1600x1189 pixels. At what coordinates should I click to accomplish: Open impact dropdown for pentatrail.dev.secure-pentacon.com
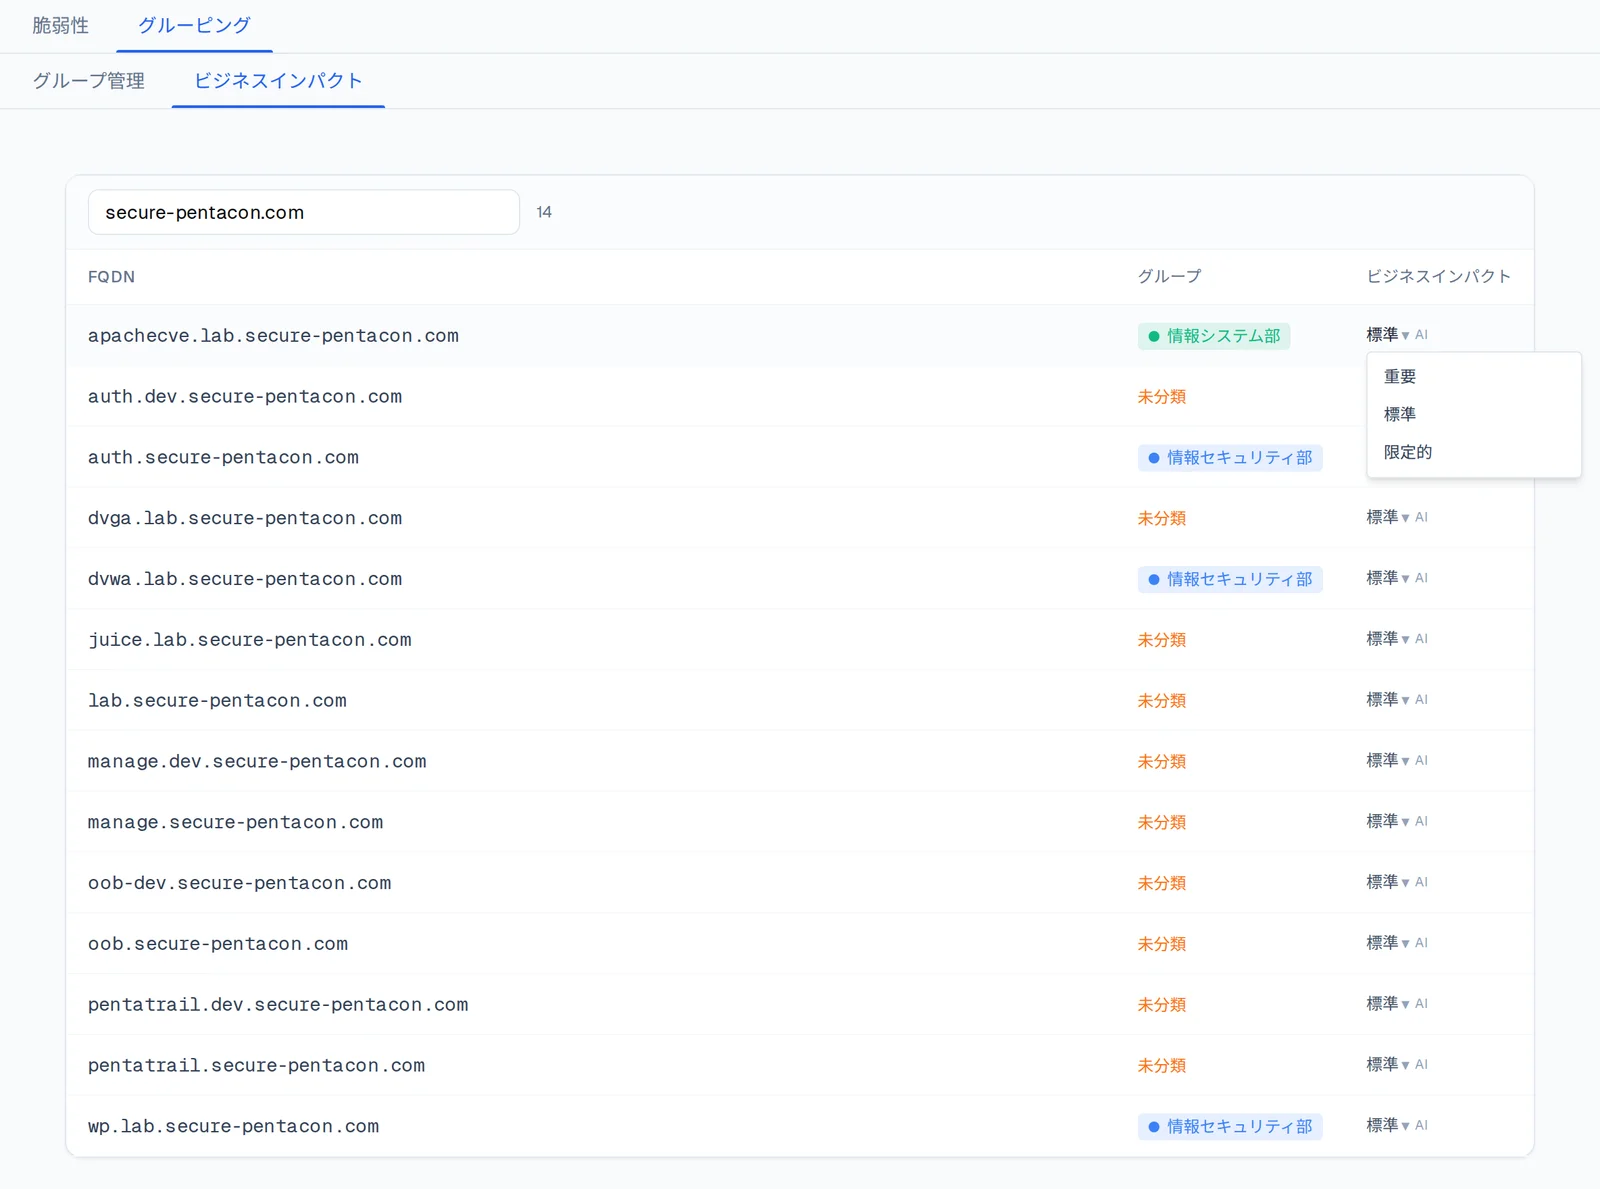pos(1388,1004)
